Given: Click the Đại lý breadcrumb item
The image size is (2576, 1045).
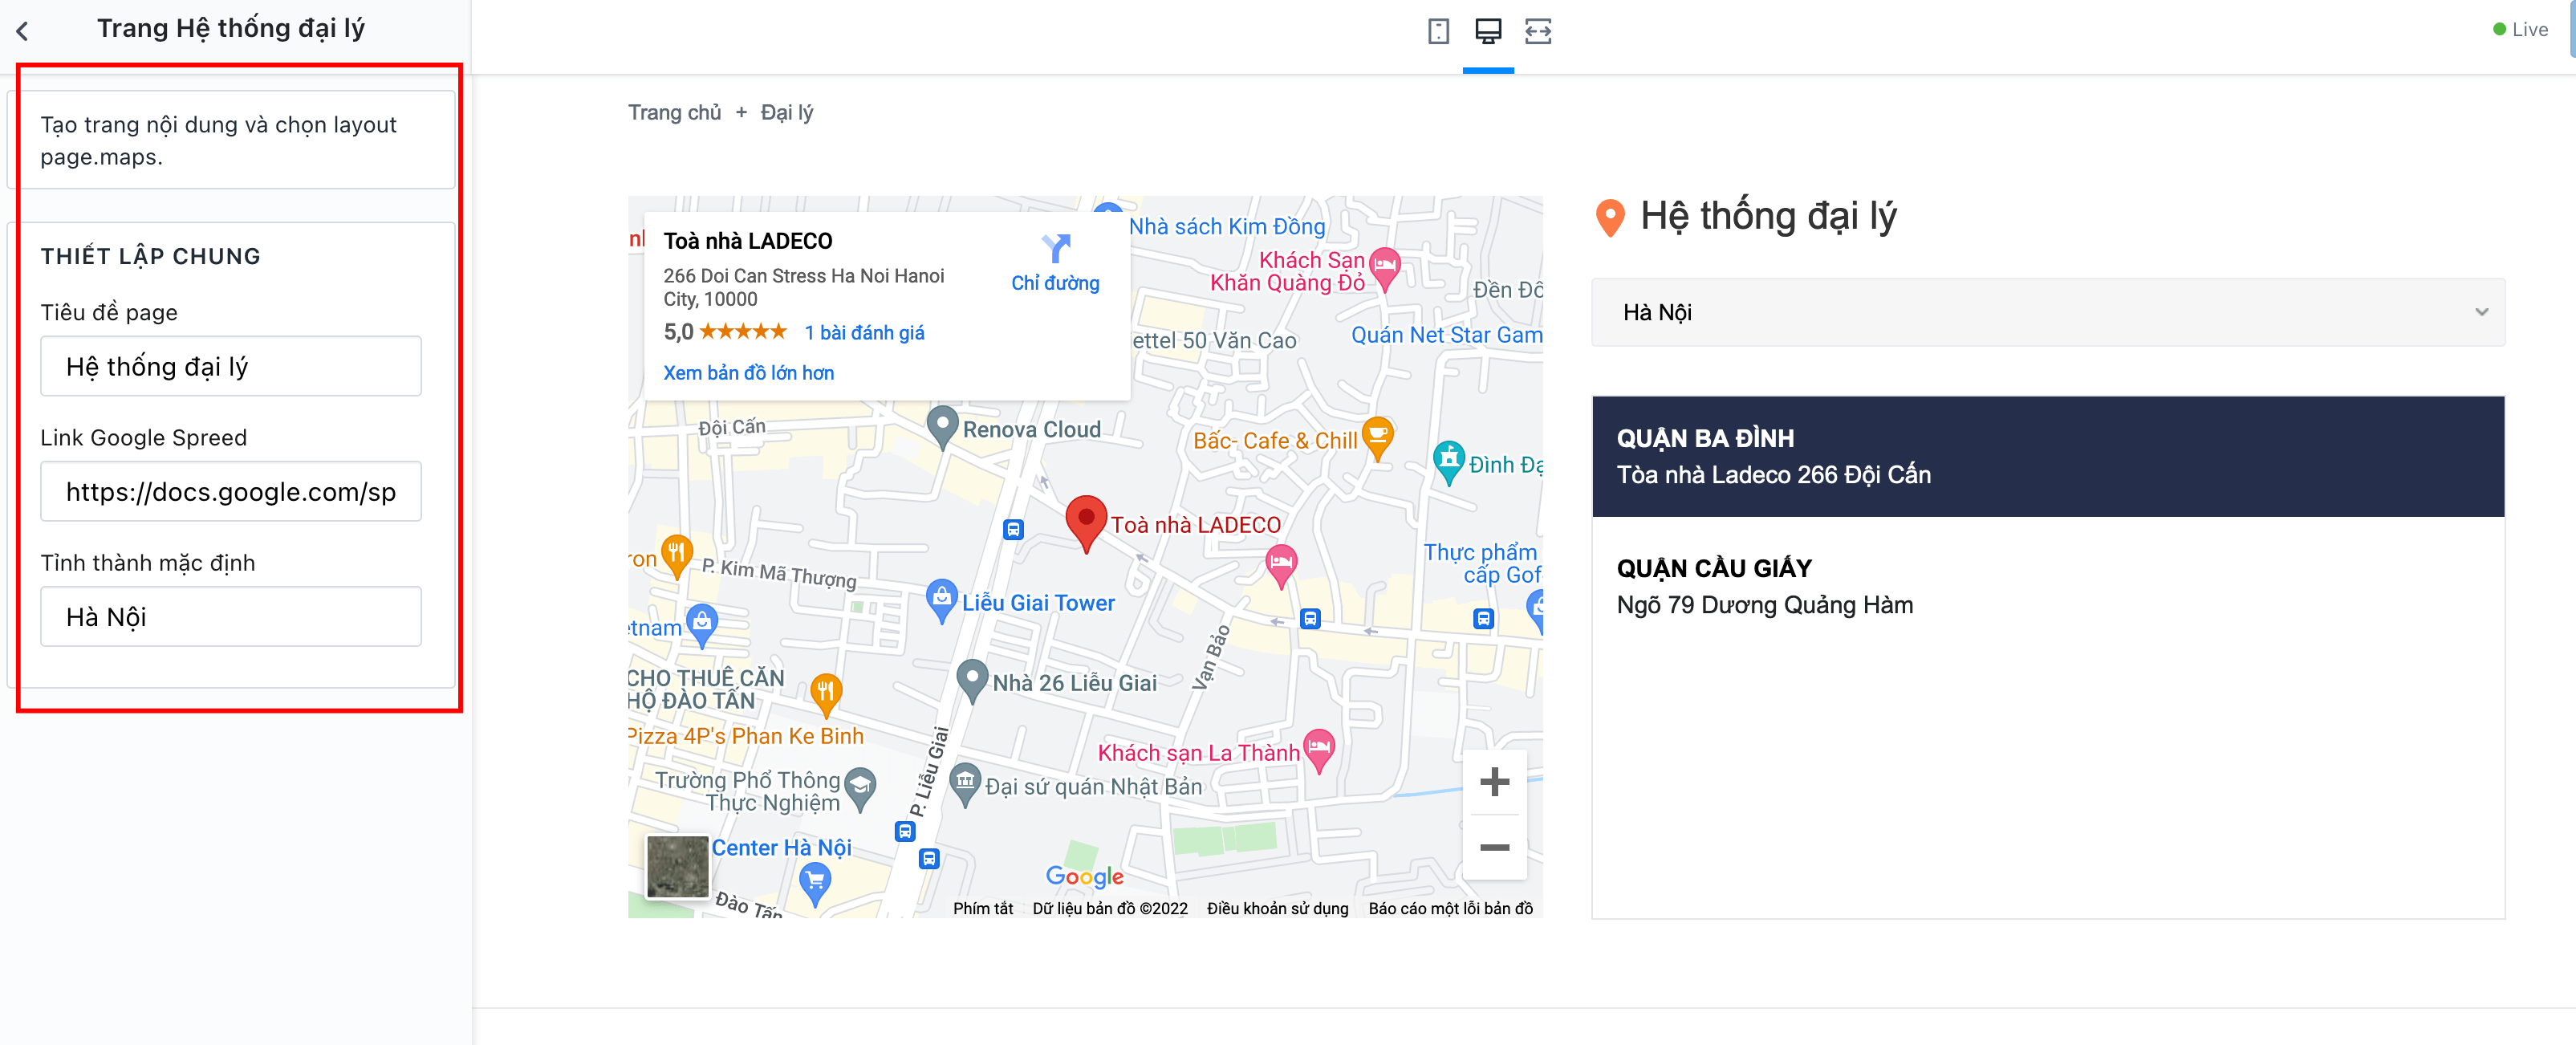Looking at the screenshot, I should [x=787, y=112].
